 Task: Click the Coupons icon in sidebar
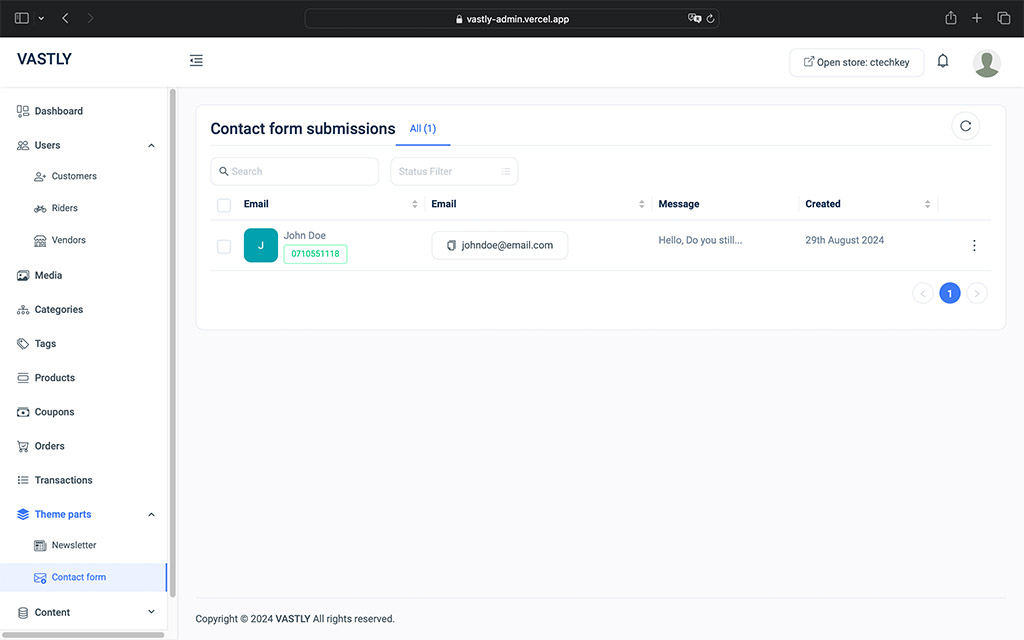[23, 412]
